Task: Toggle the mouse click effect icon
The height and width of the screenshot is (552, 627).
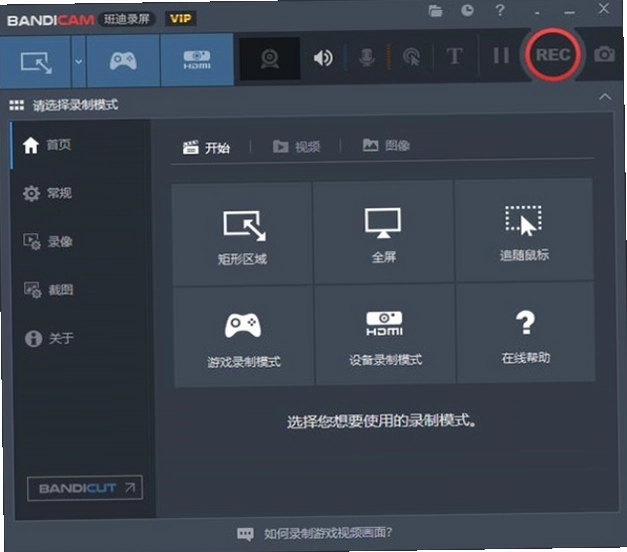Action: [411, 56]
